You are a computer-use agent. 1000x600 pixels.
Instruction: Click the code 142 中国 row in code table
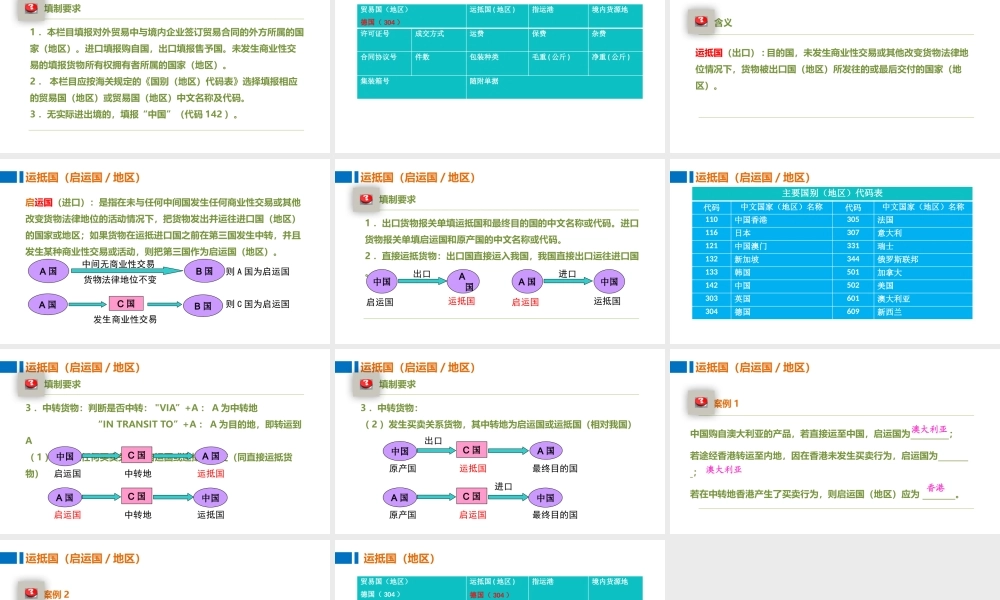tap(762, 286)
